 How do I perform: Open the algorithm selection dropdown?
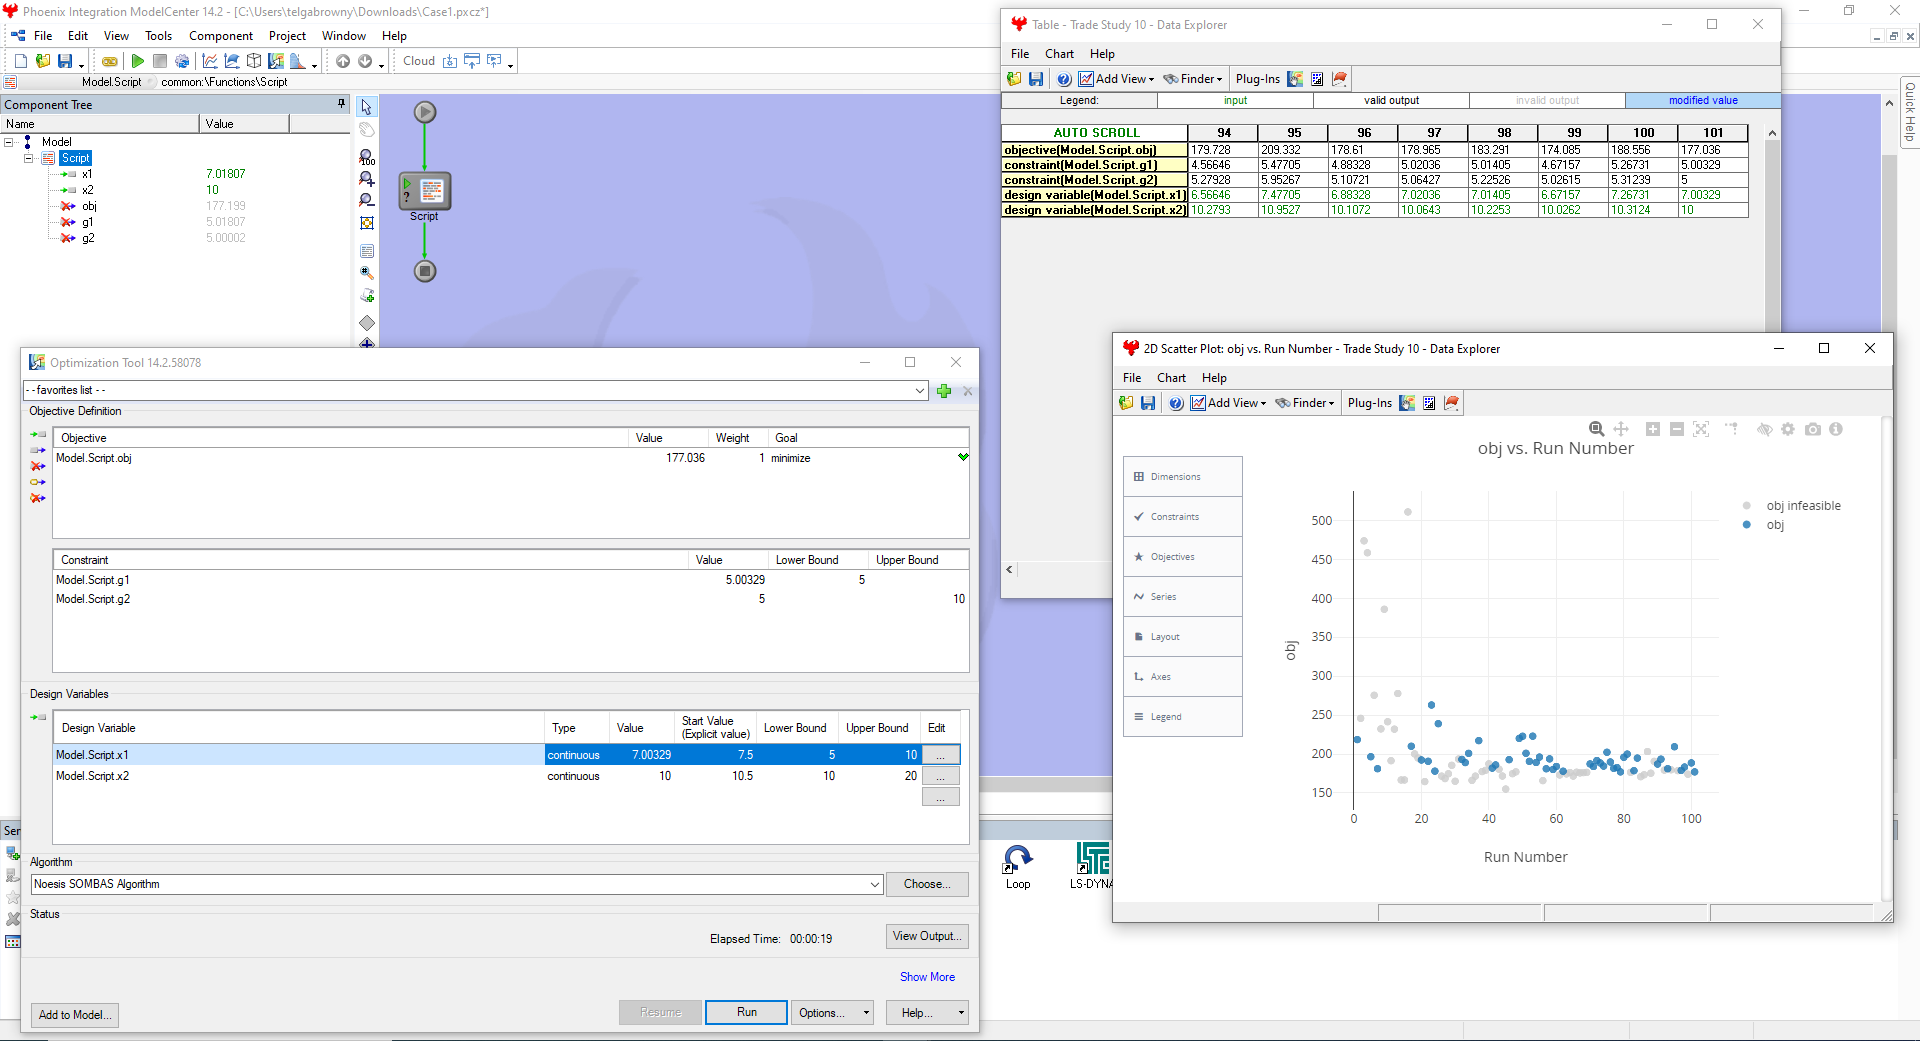coord(875,884)
